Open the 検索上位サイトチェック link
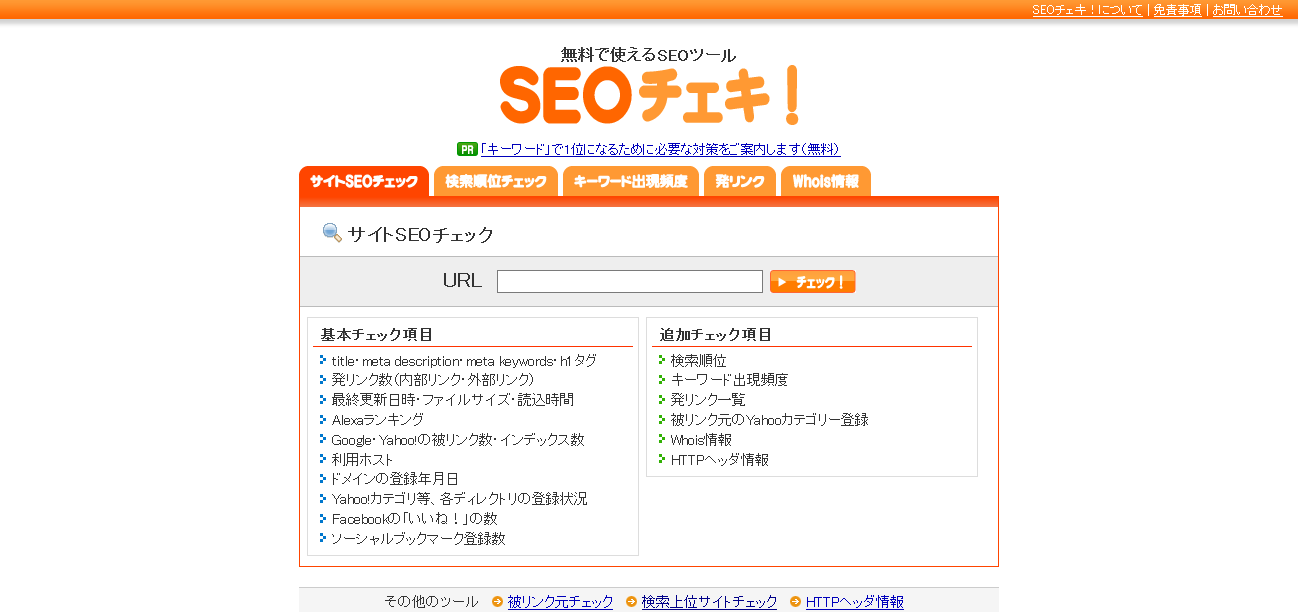 pos(709,601)
